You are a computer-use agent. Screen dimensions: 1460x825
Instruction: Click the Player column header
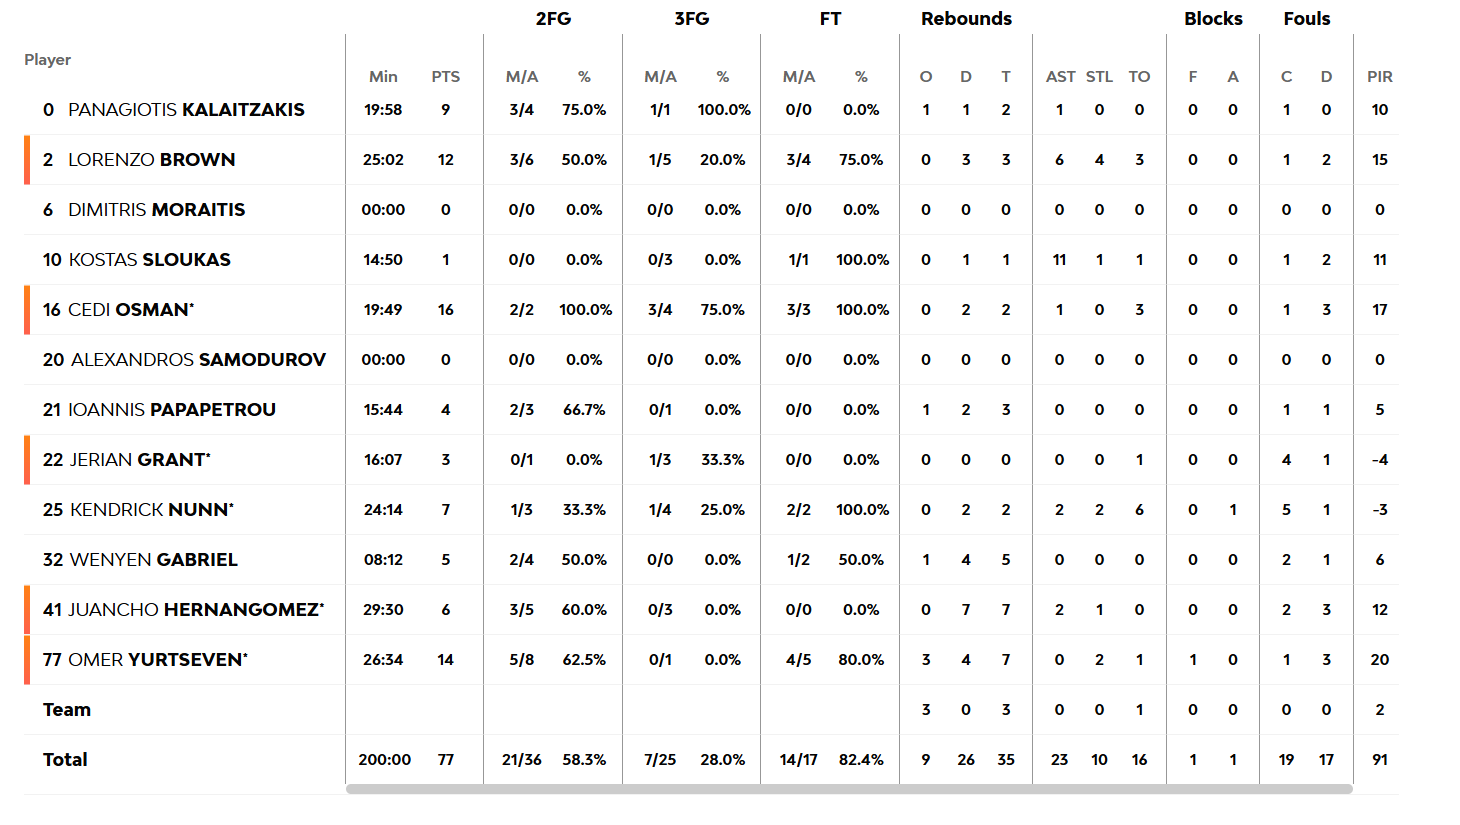pos(48,60)
